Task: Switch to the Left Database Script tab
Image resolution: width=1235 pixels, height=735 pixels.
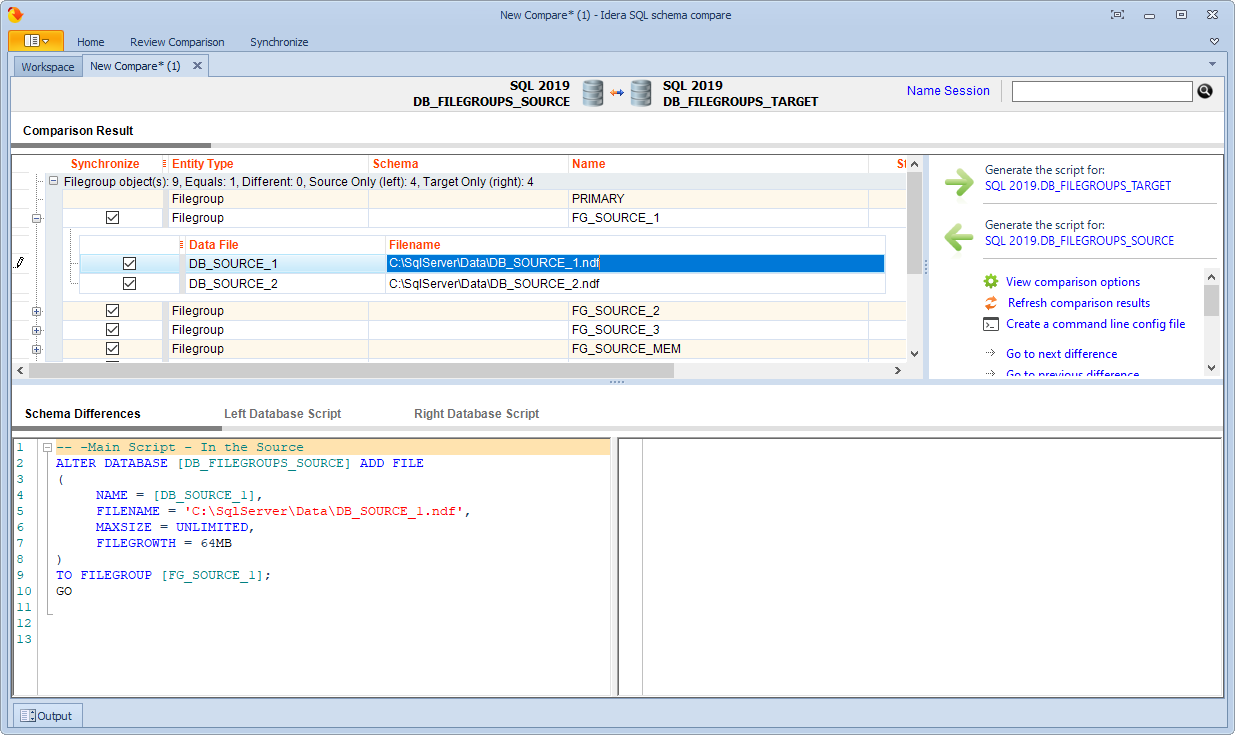Action: pyautogui.click(x=282, y=414)
